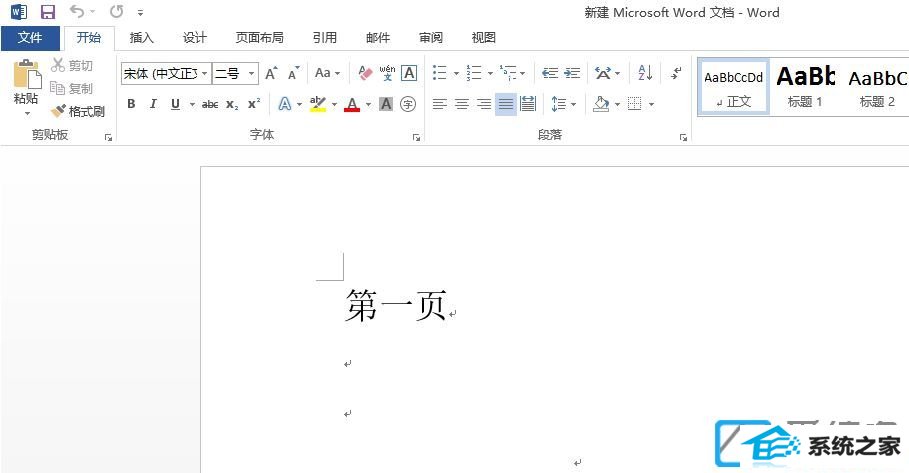Sort text with A-Z sort icon
This screenshot has width=909, height=473.
(645, 72)
